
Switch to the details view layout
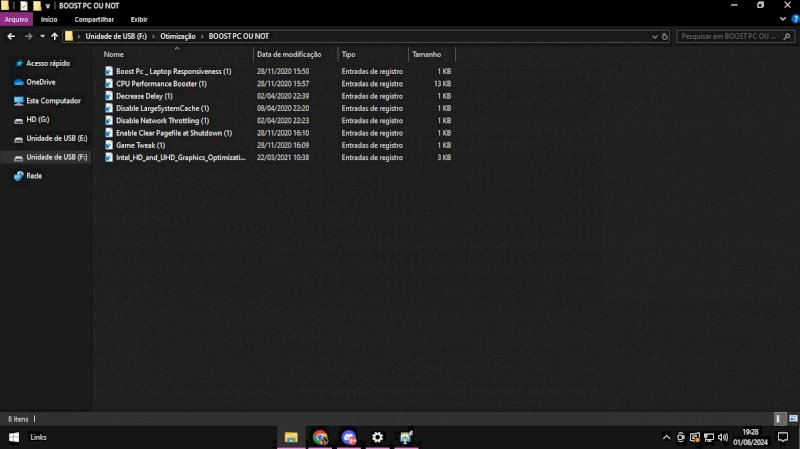pyautogui.click(x=779, y=418)
